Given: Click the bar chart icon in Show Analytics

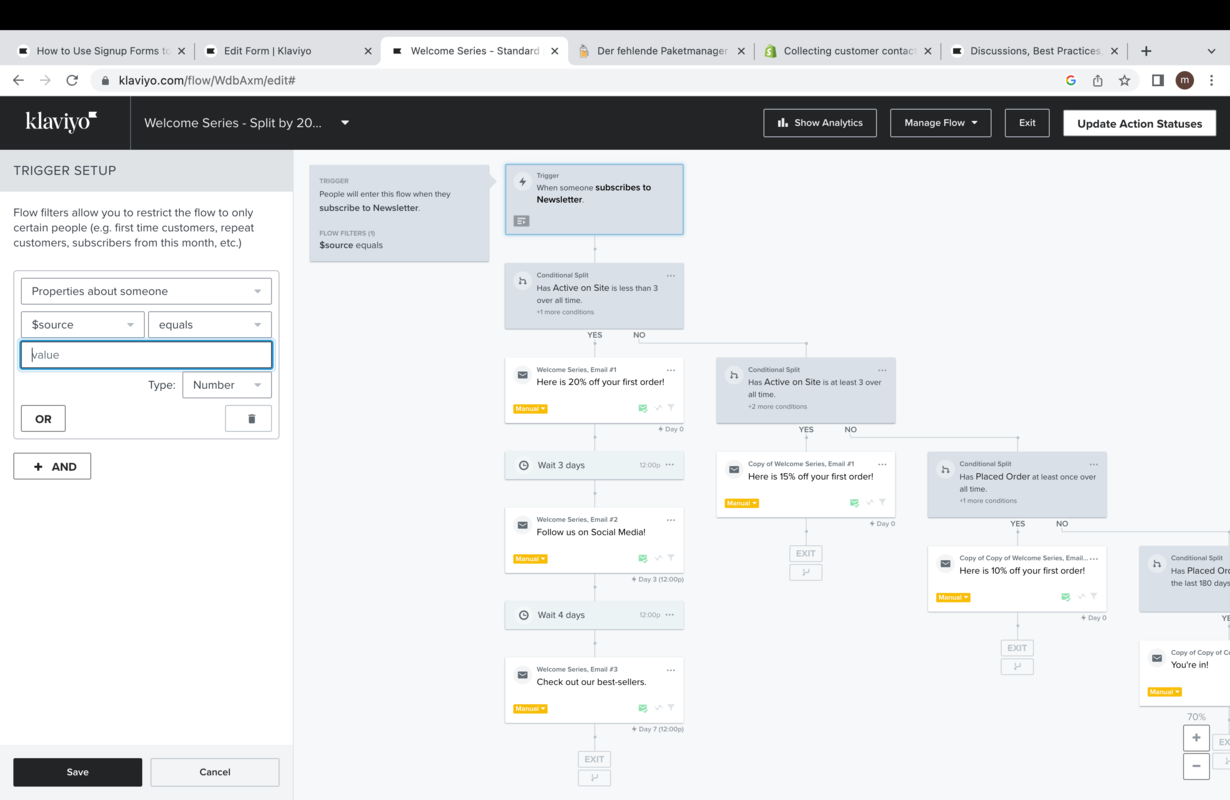Looking at the screenshot, I should click(783, 123).
